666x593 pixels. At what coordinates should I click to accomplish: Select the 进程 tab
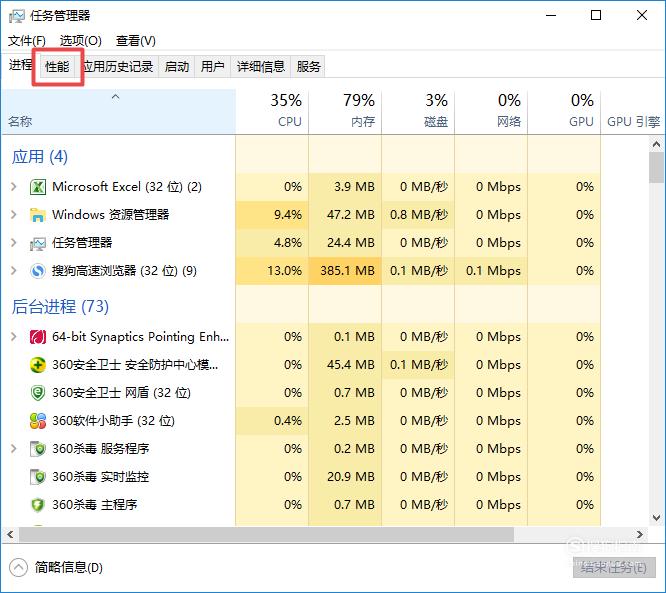20,65
